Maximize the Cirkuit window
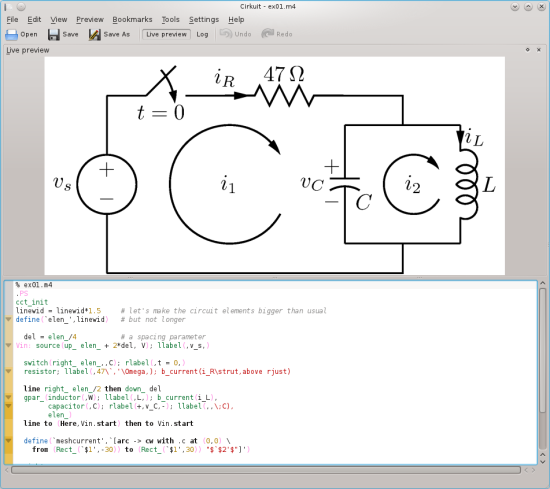550x489 pixels. tap(528, 6)
